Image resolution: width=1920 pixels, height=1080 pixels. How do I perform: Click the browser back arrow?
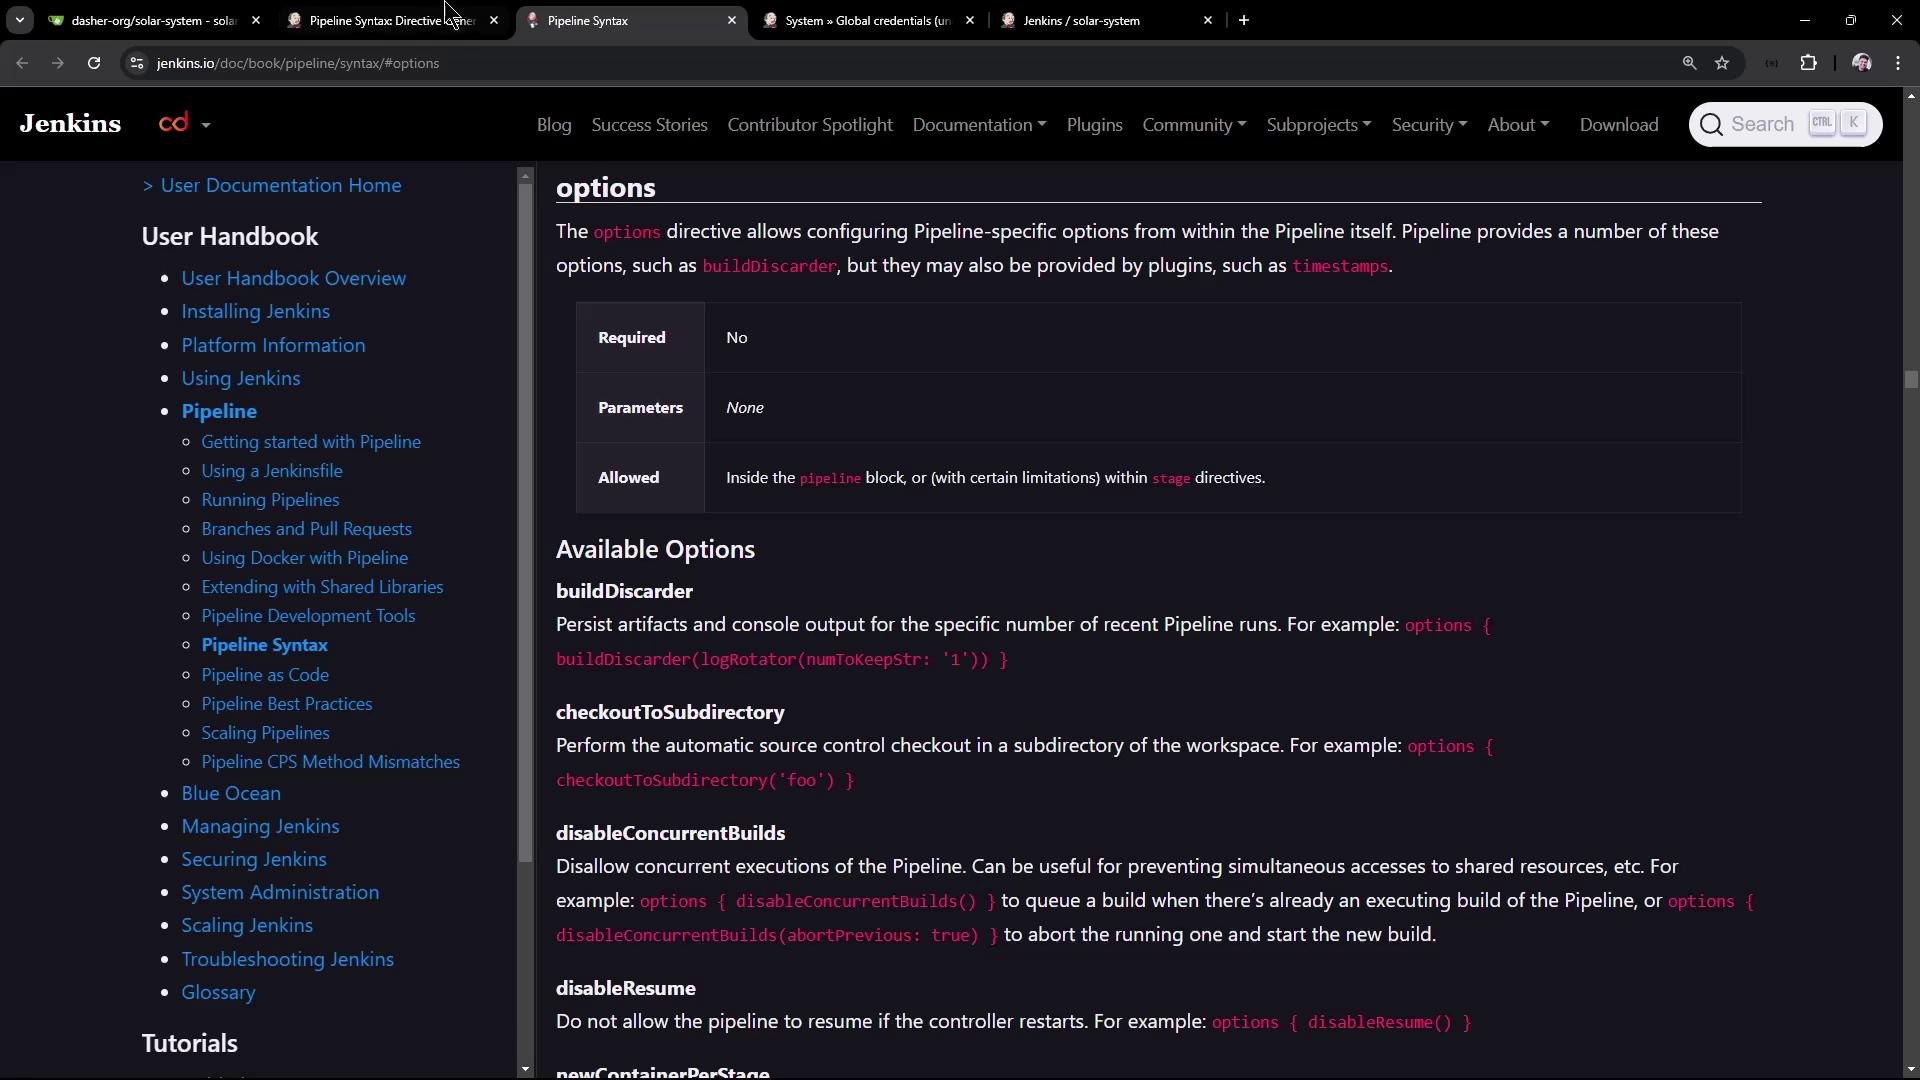[x=22, y=63]
